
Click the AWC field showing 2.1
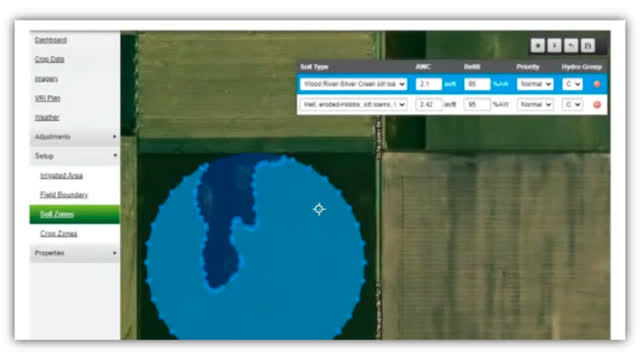[429, 84]
